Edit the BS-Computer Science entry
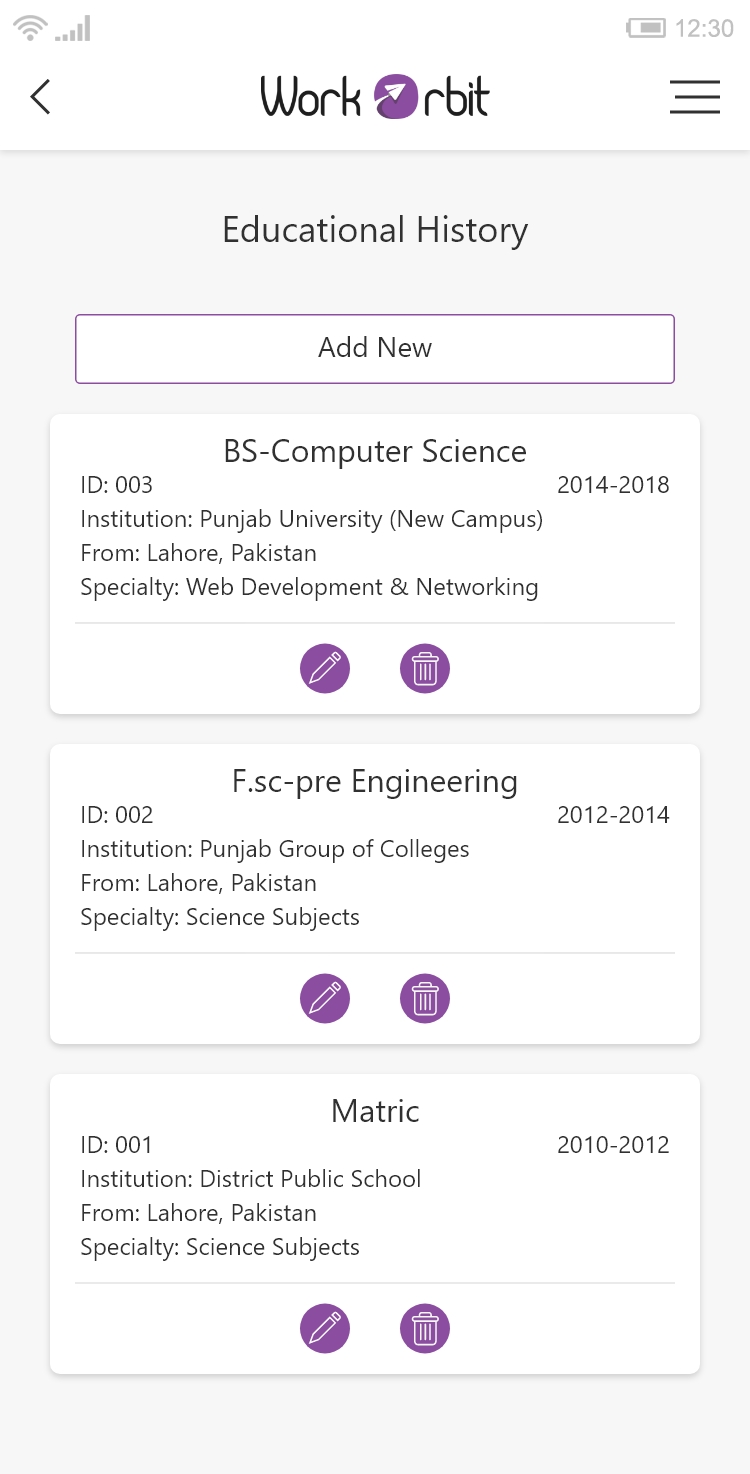 click(325, 669)
